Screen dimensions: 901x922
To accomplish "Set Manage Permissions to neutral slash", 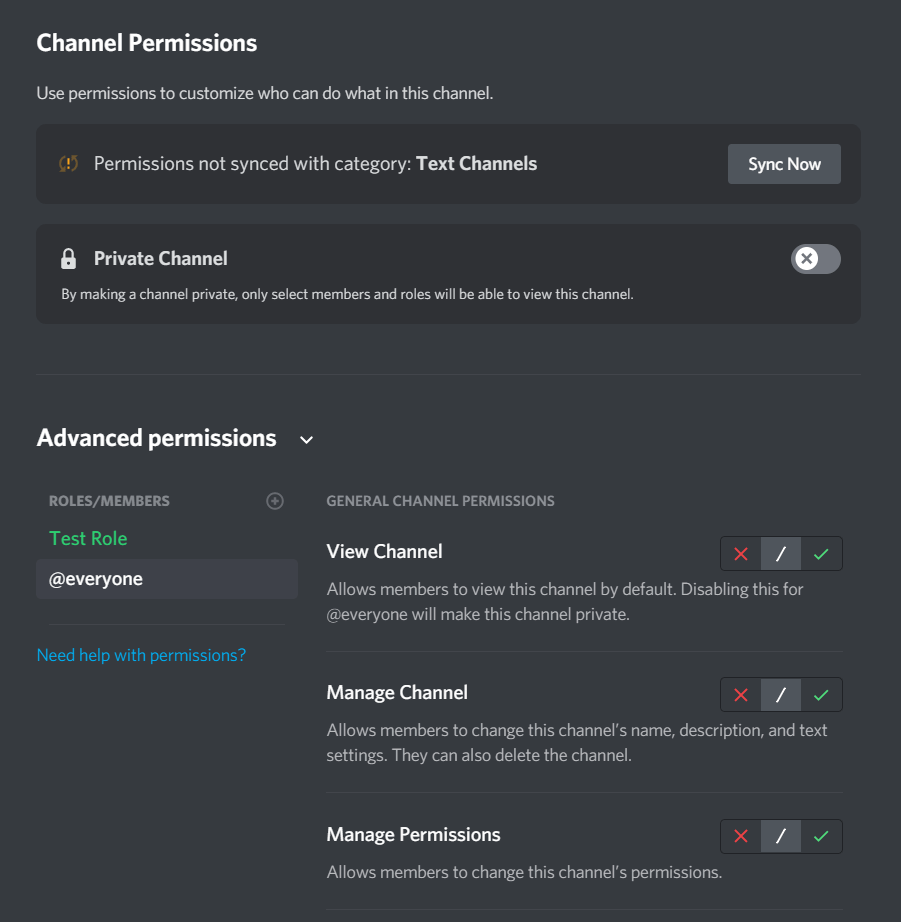I will [781, 836].
